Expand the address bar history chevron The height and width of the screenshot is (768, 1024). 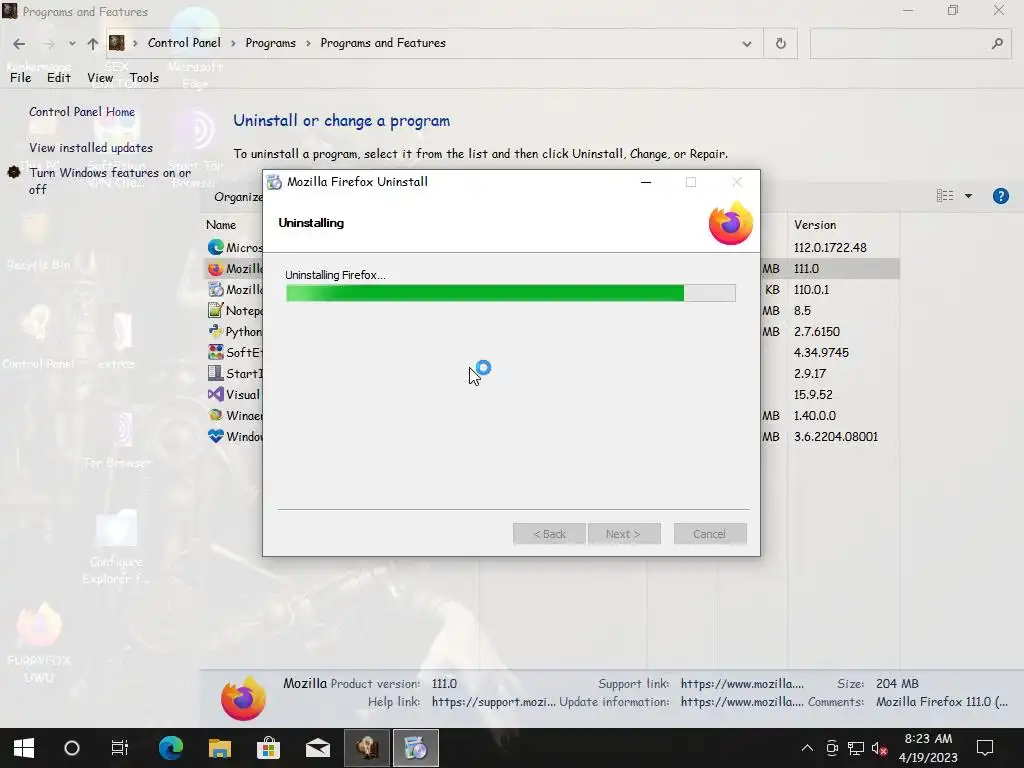746,44
